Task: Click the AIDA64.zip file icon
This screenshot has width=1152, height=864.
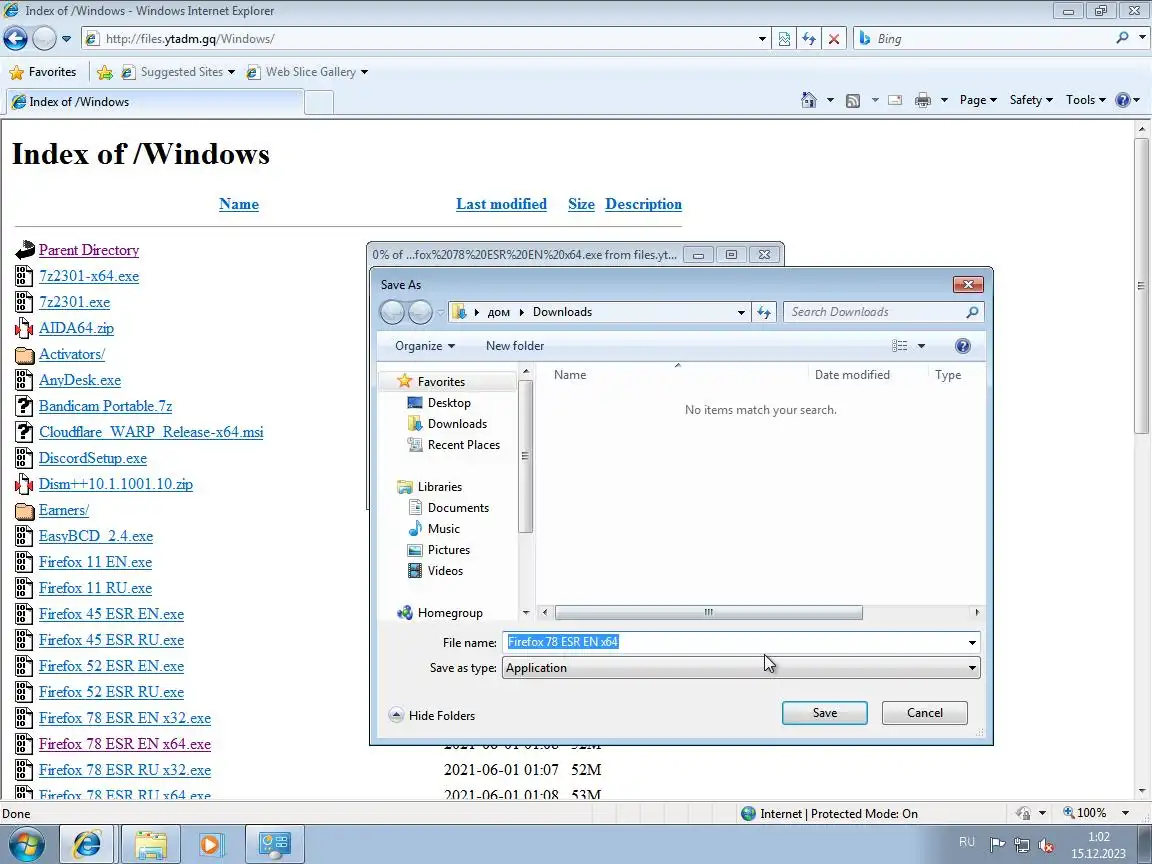Action: click(x=24, y=328)
